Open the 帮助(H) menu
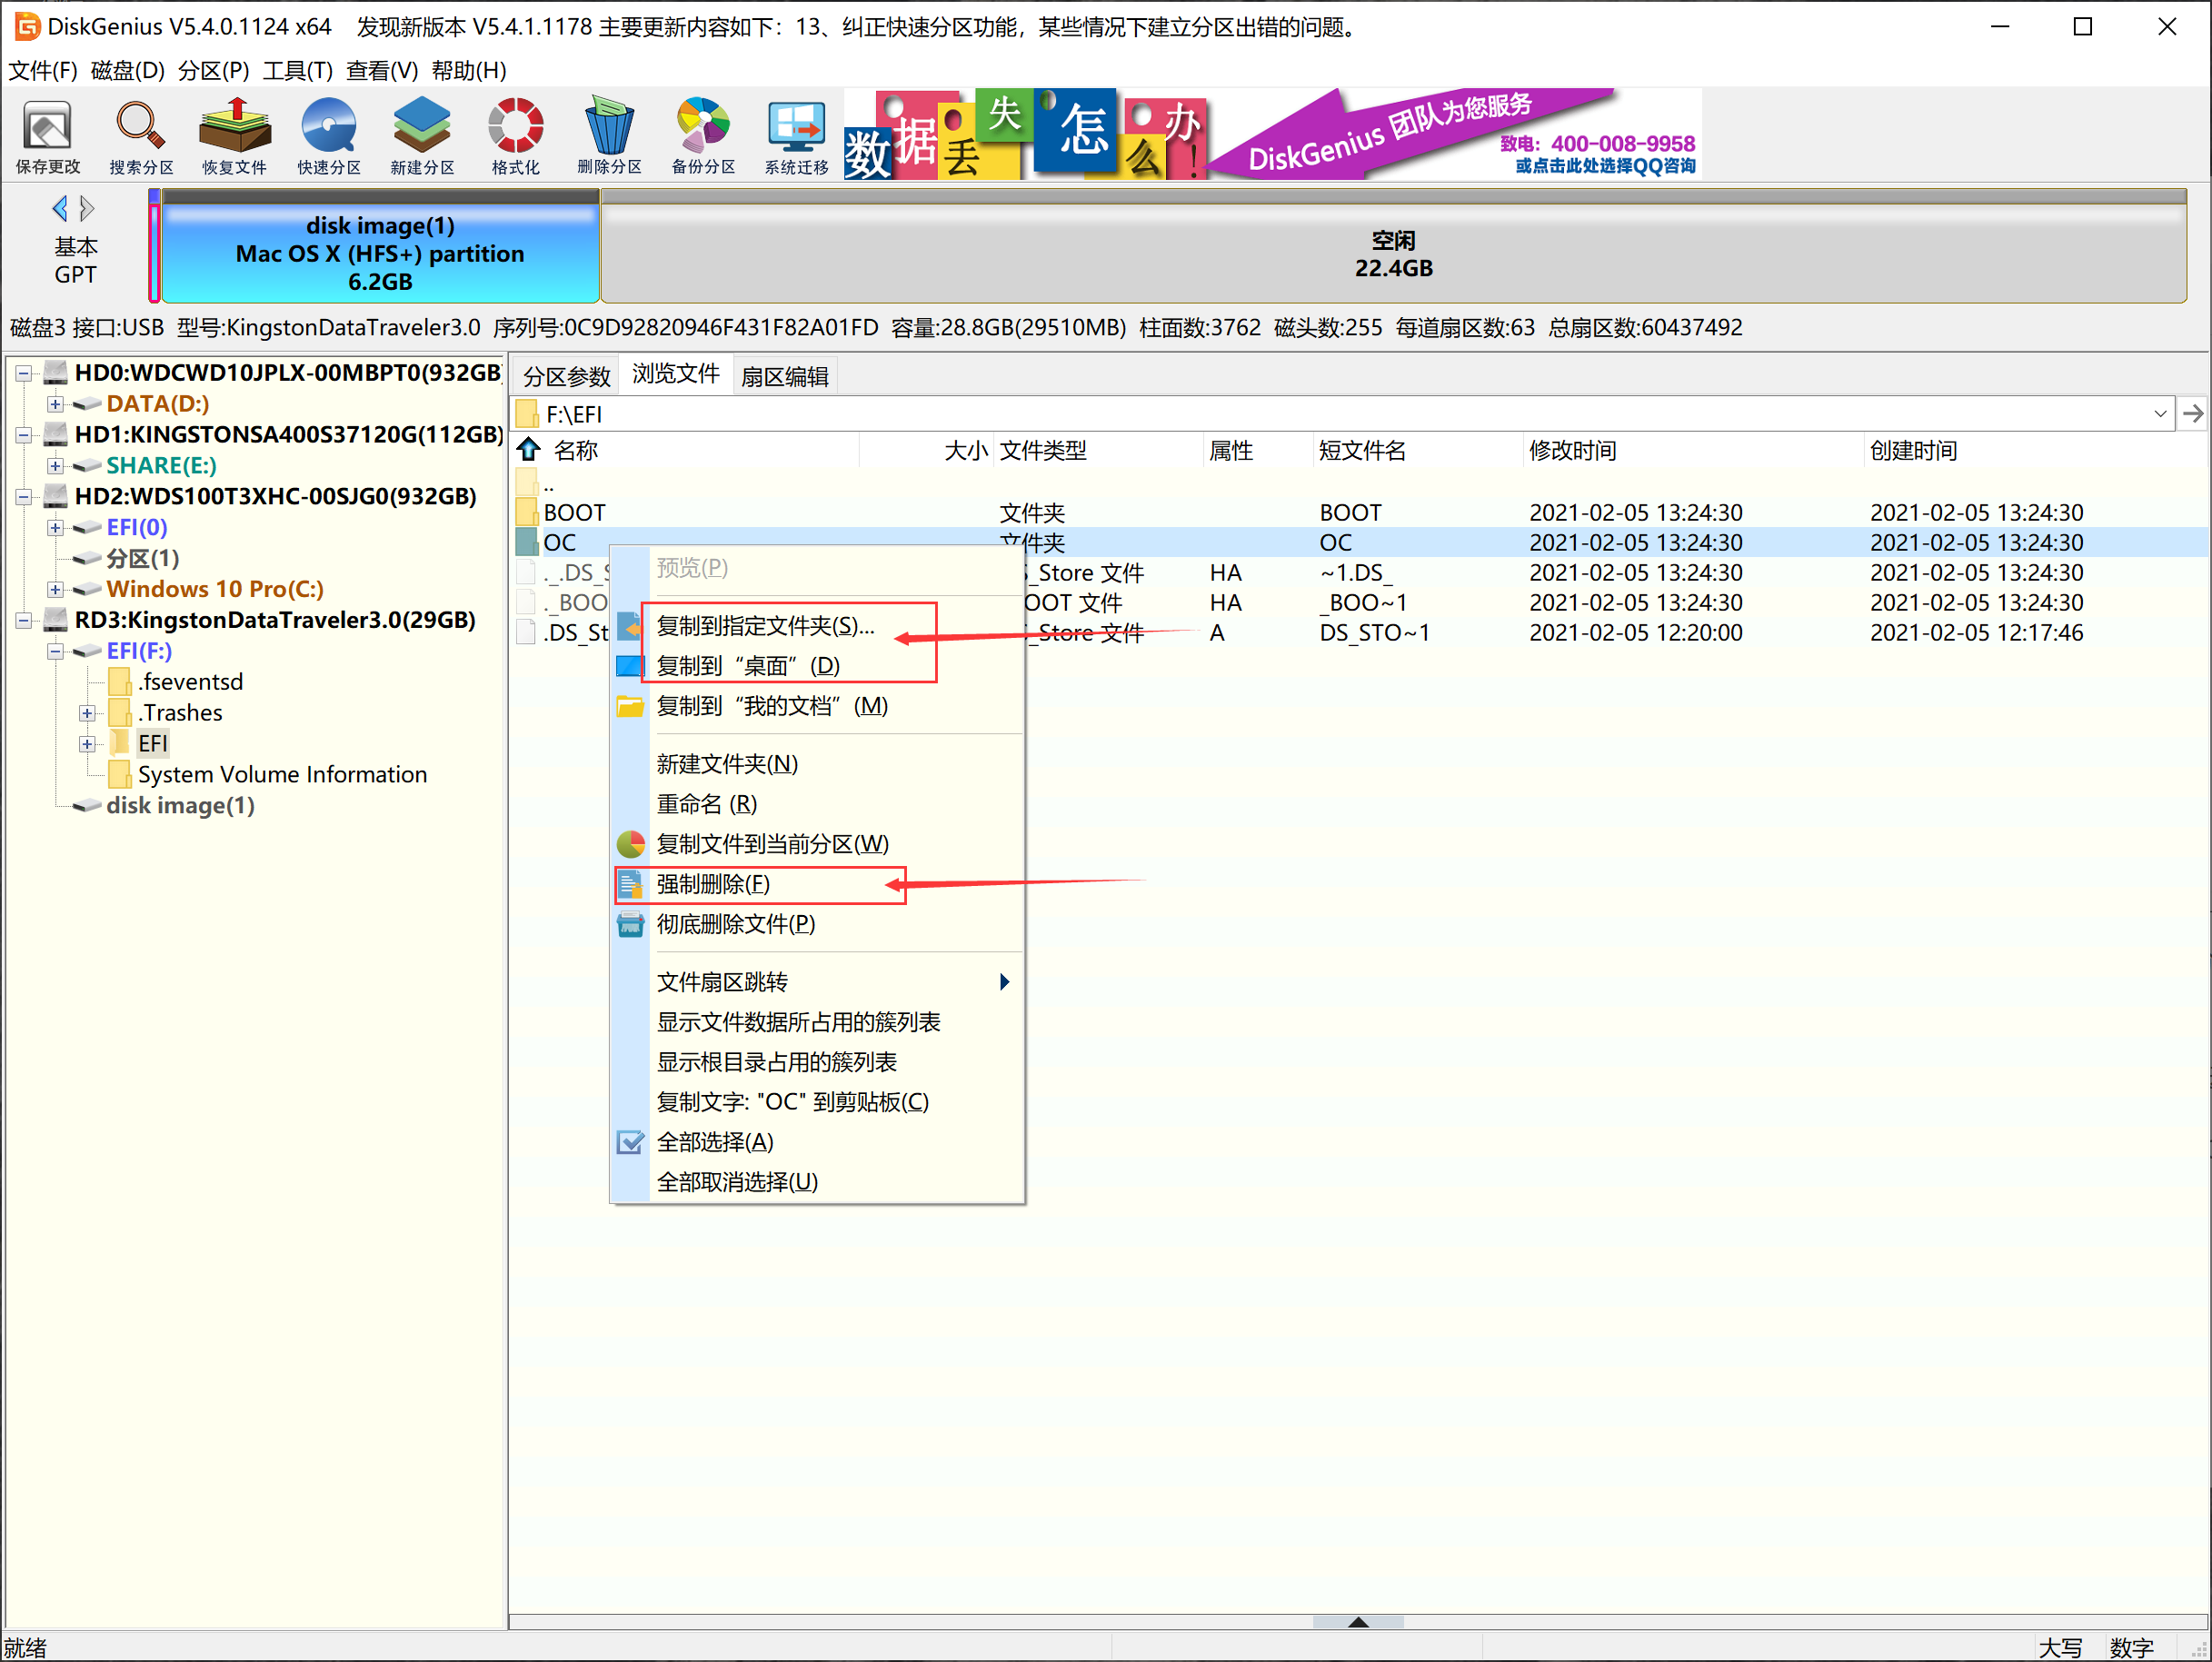This screenshot has width=2212, height=1662. coord(469,70)
